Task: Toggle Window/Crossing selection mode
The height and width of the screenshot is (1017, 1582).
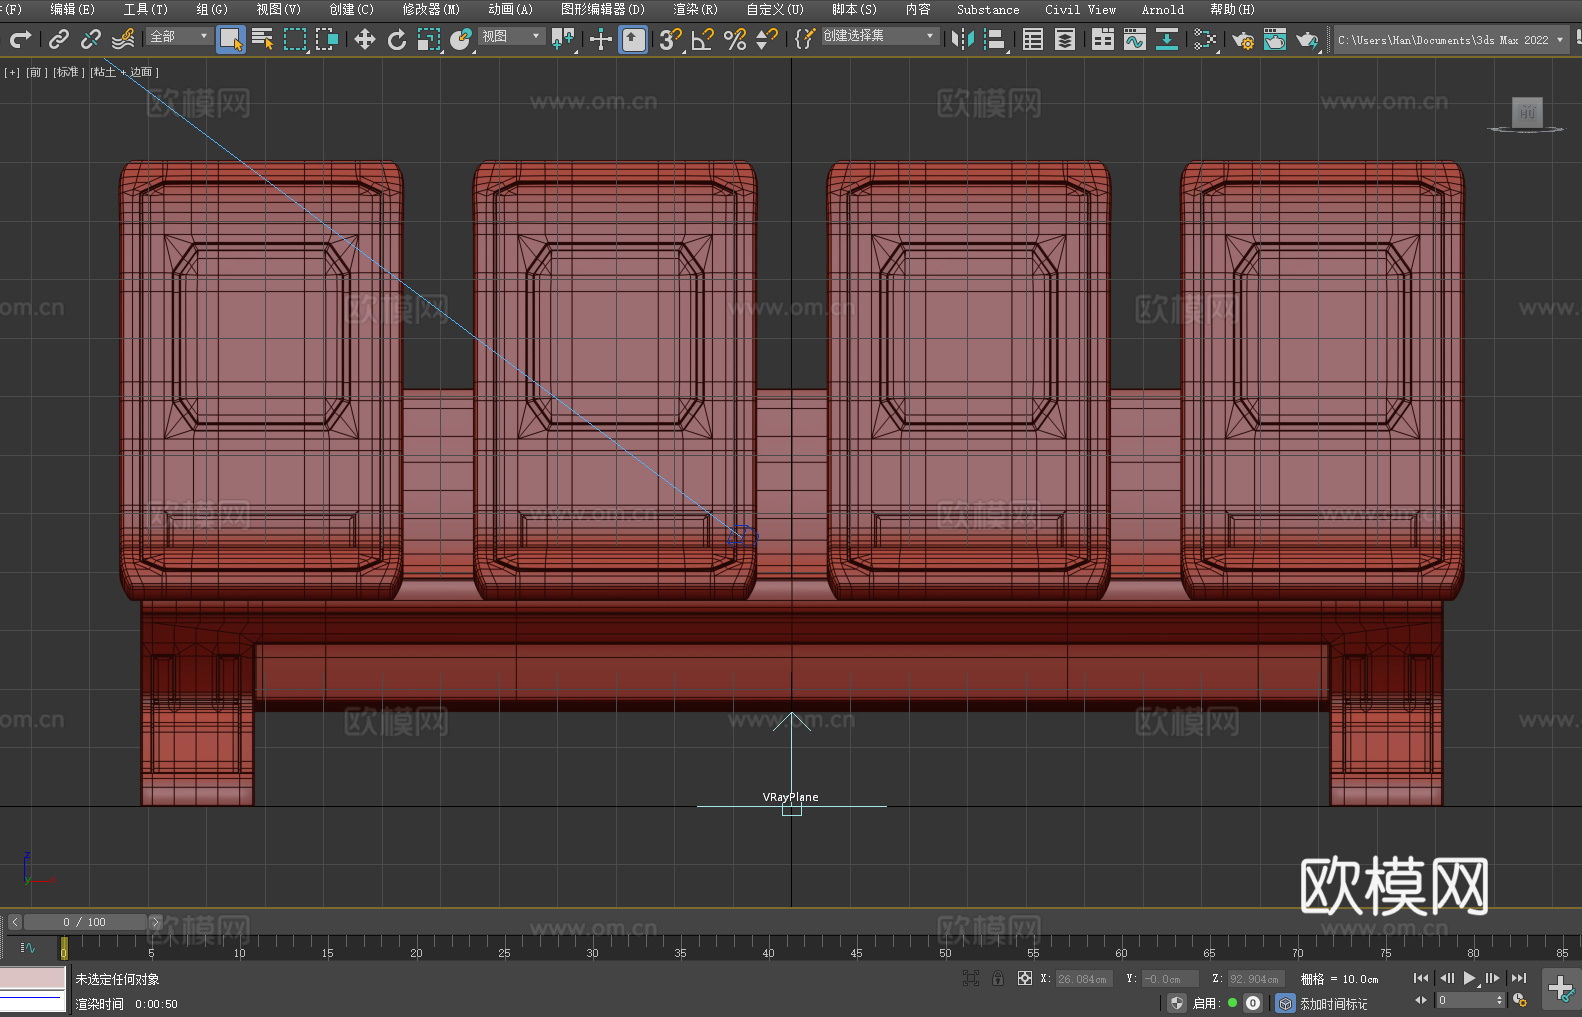Action: [327, 39]
